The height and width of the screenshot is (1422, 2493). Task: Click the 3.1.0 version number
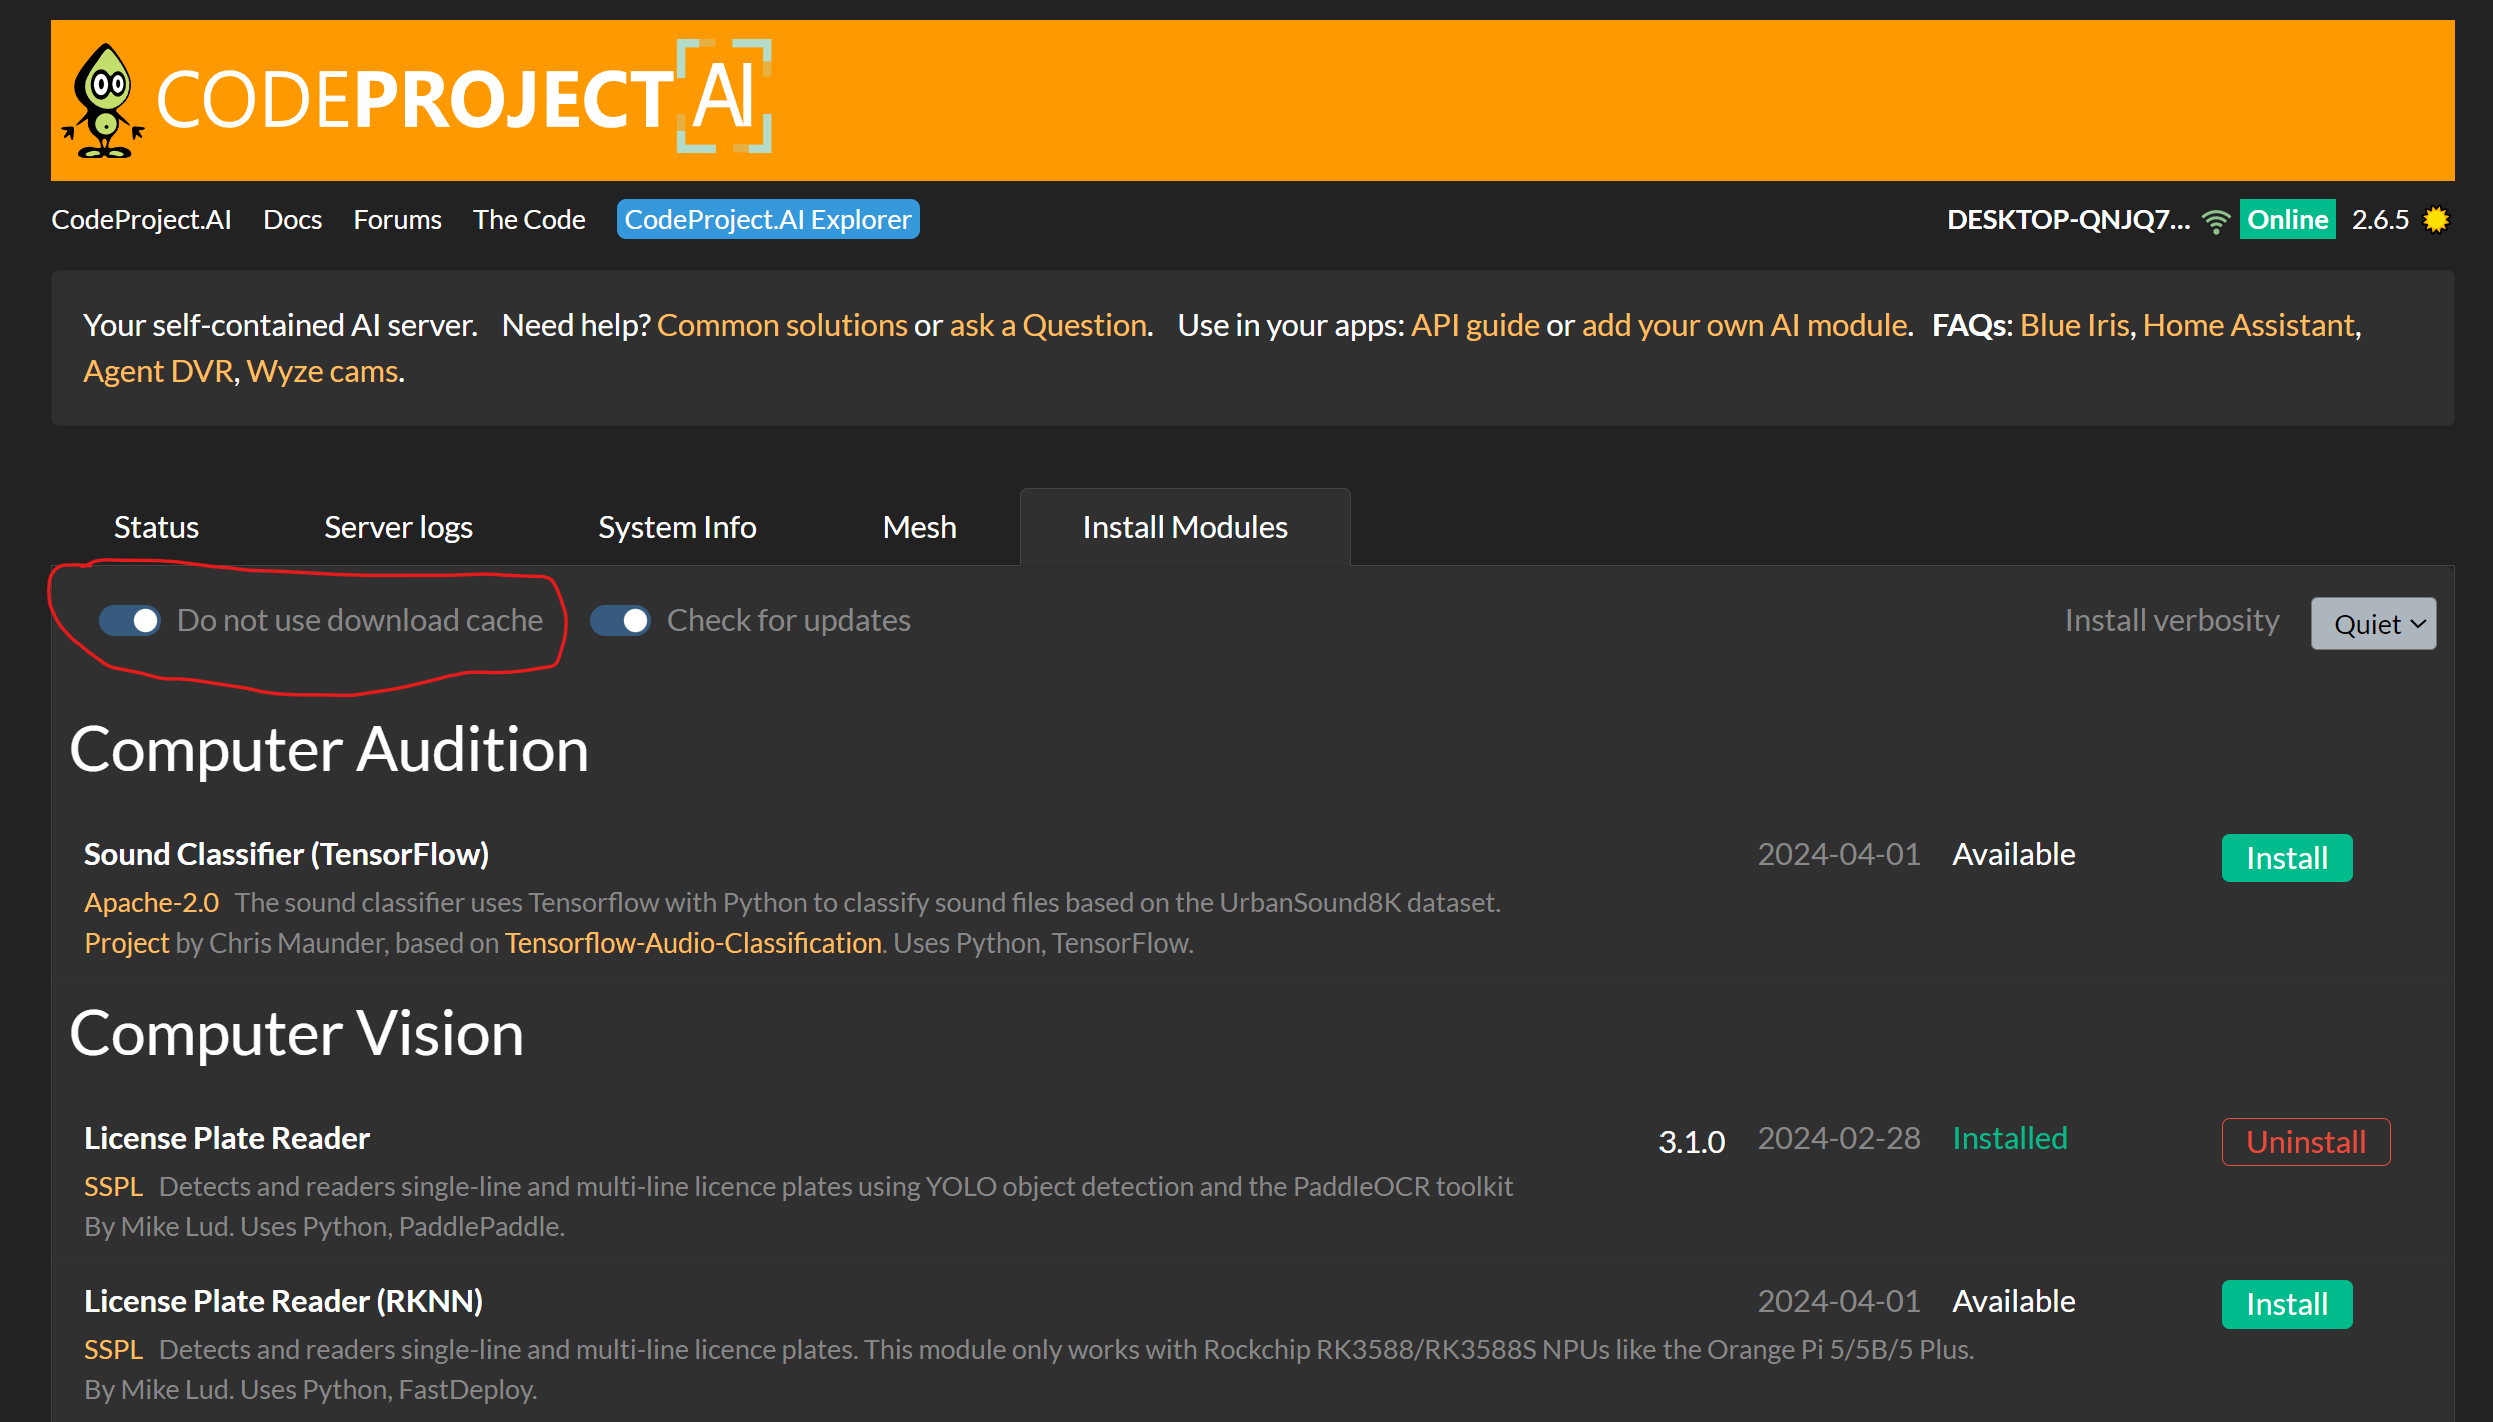tap(1692, 1141)
